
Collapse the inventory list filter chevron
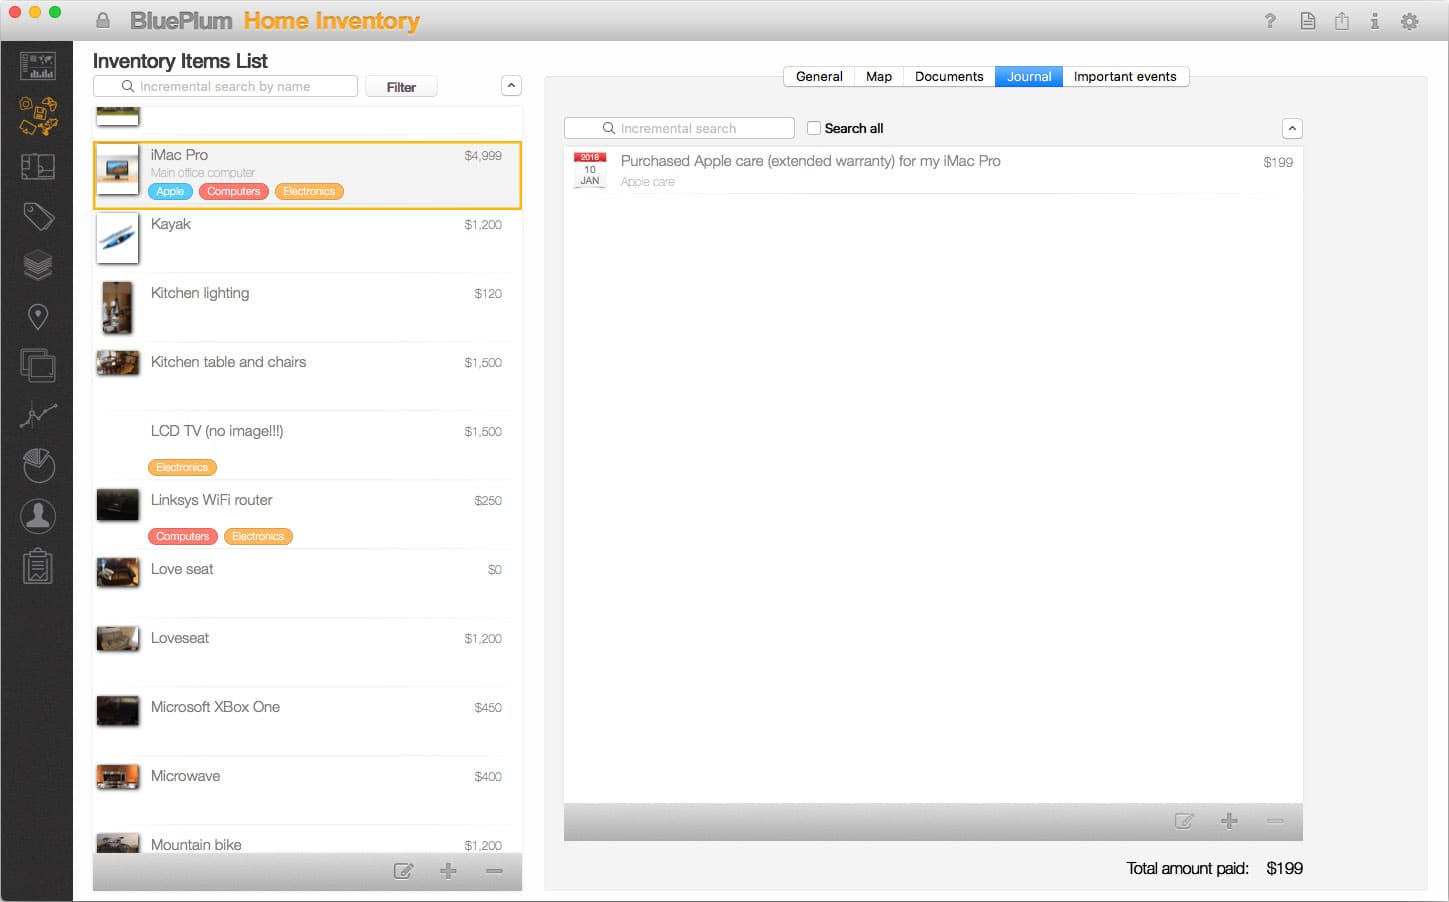click(x=511, y=86)
